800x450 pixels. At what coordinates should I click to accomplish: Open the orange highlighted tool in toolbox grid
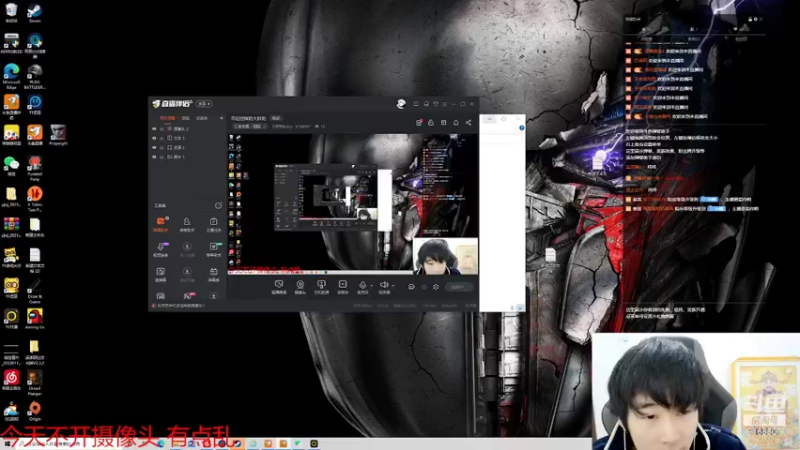[161, 224]
